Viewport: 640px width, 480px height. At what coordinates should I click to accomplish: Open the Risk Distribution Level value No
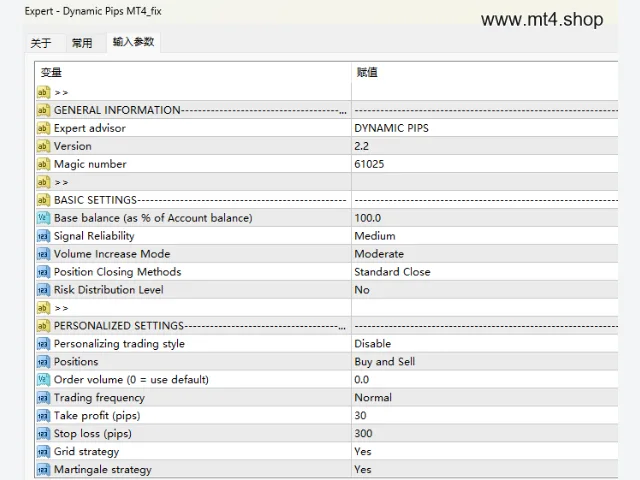(x=362, y=290)
